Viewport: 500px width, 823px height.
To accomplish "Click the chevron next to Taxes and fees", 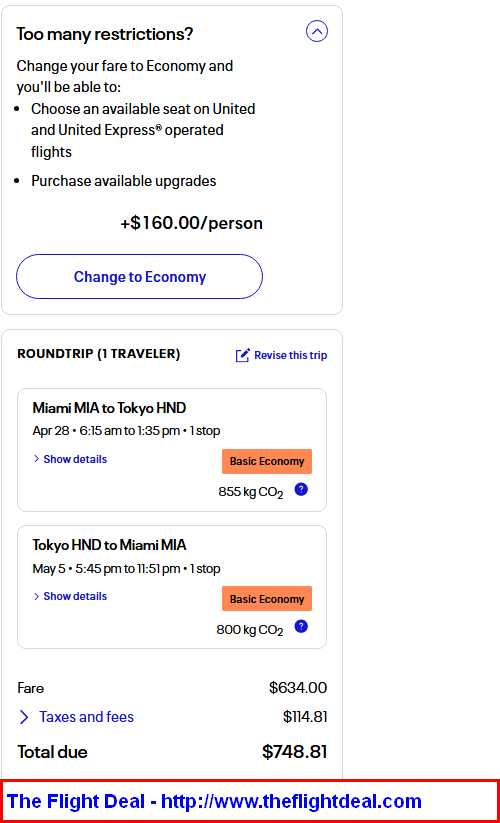I will [24, 717].
